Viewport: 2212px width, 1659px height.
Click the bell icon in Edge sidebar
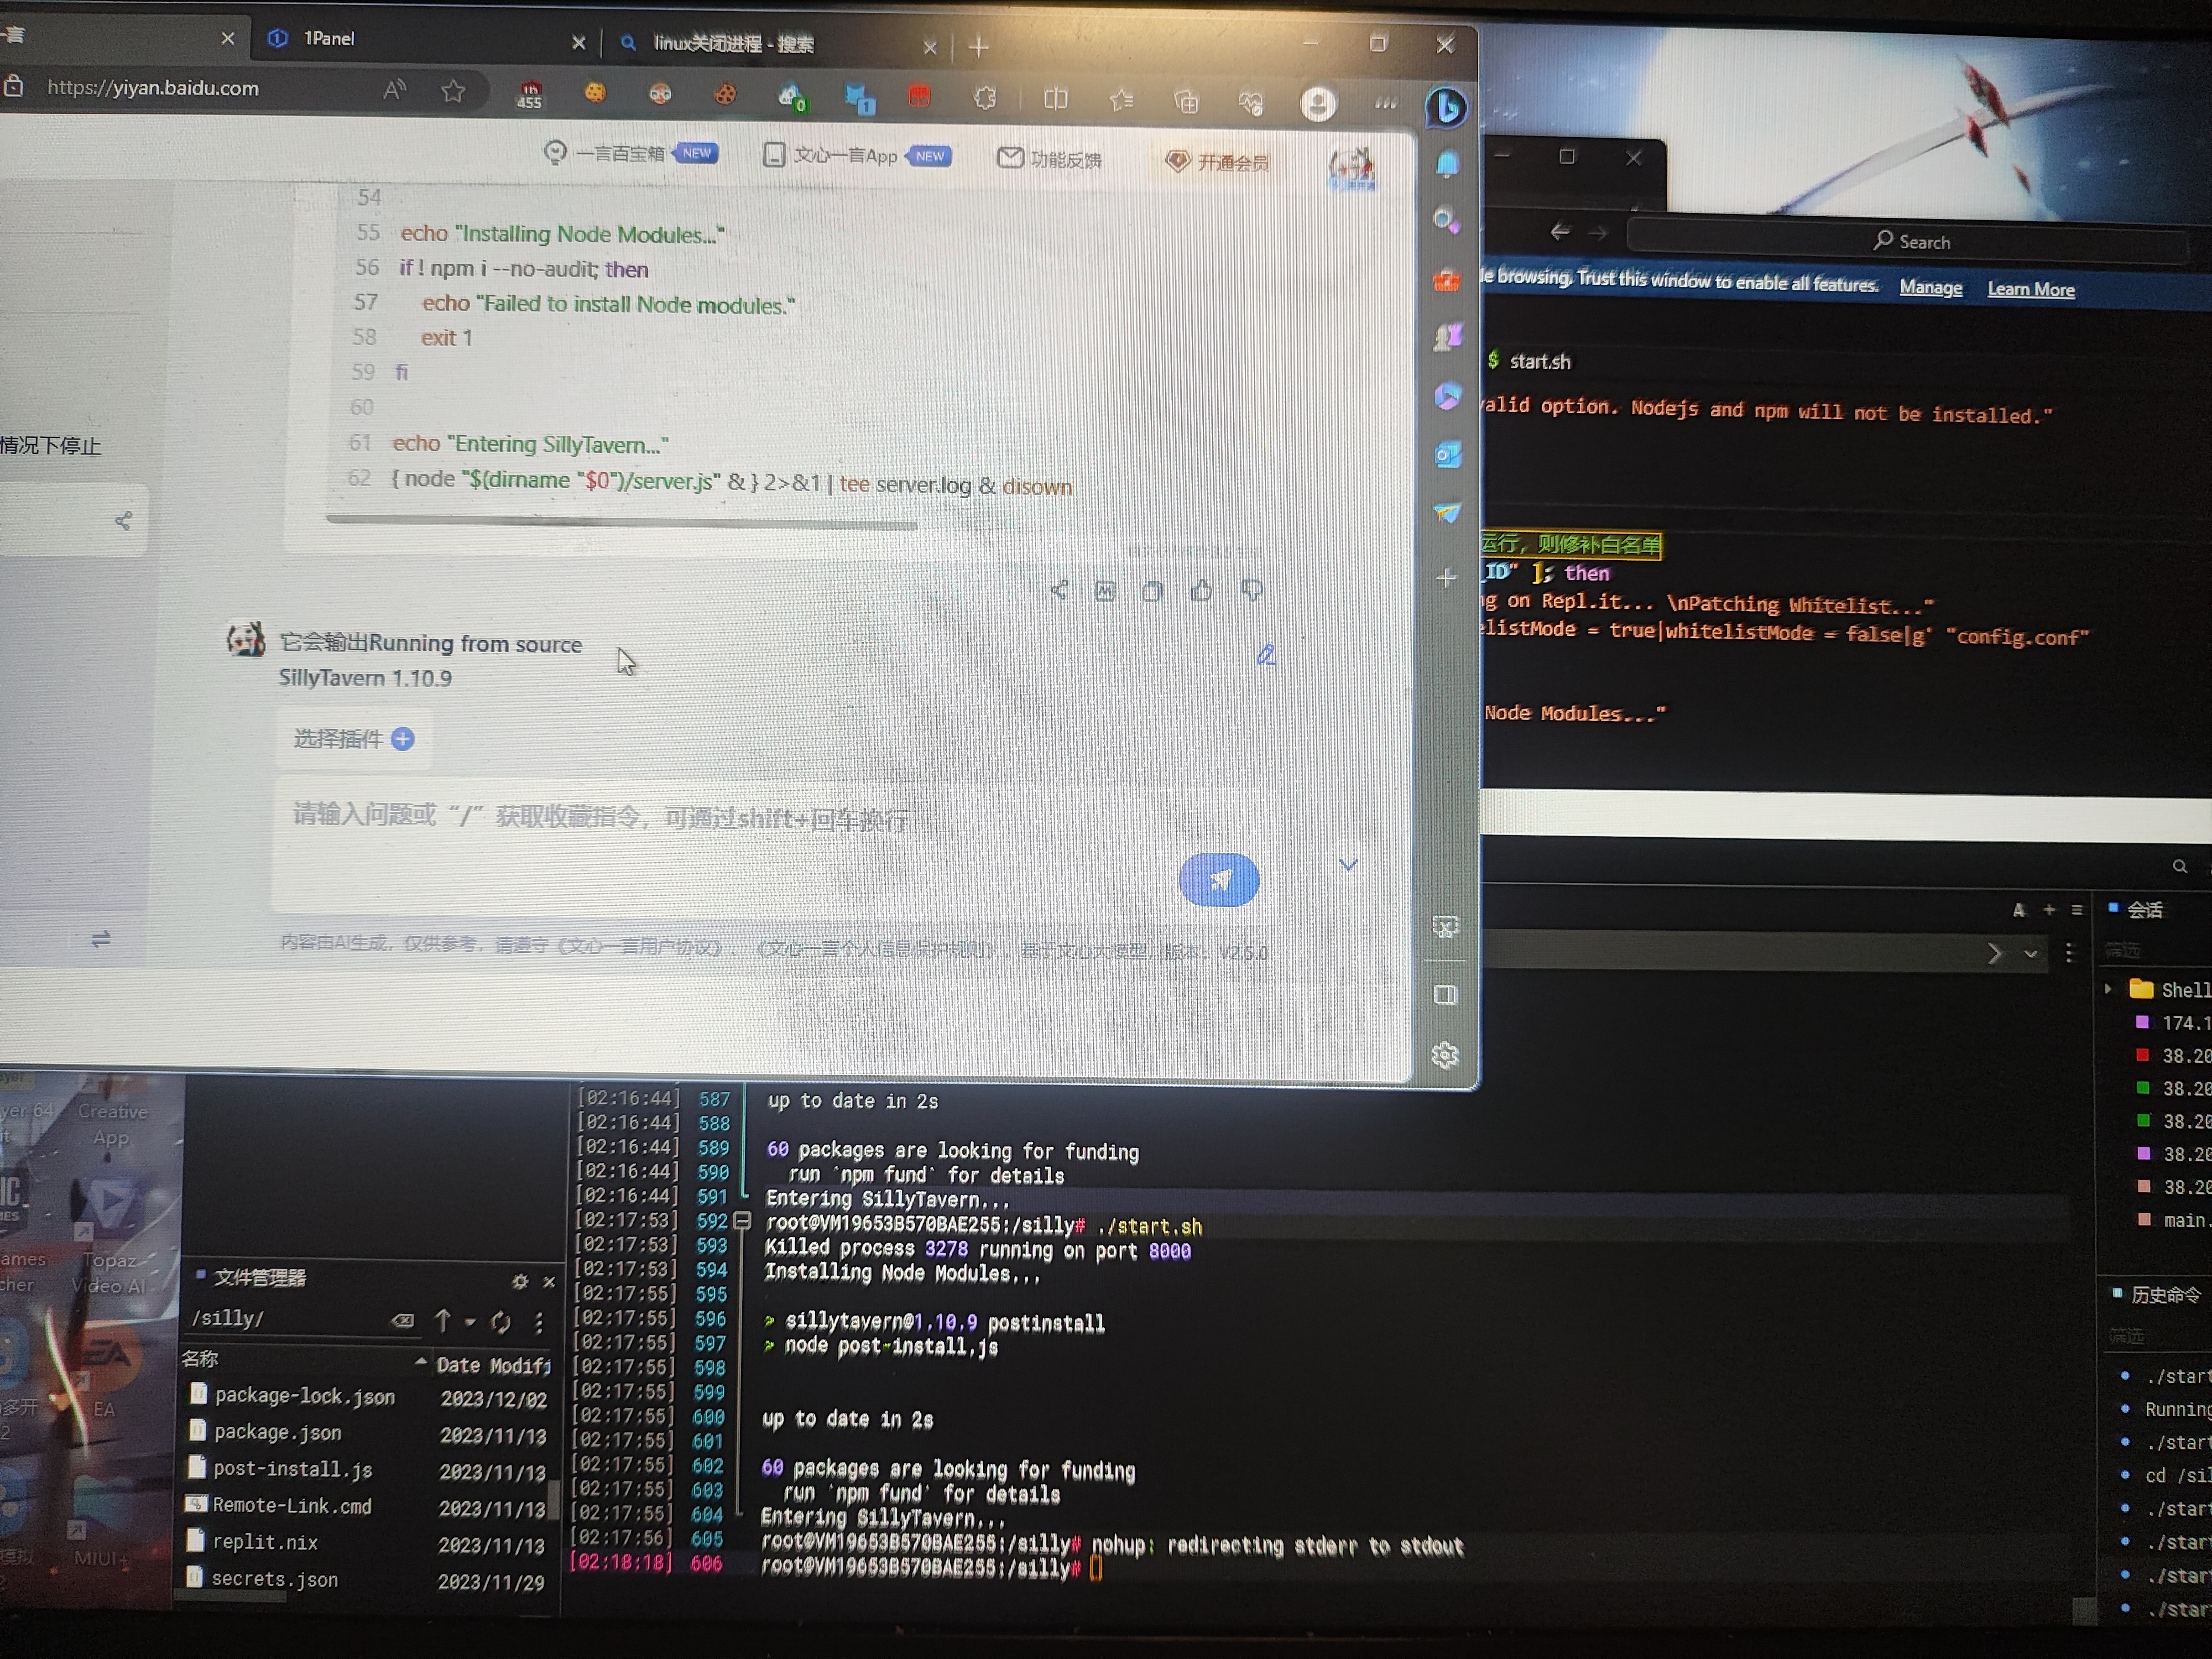coord(1447,164)
